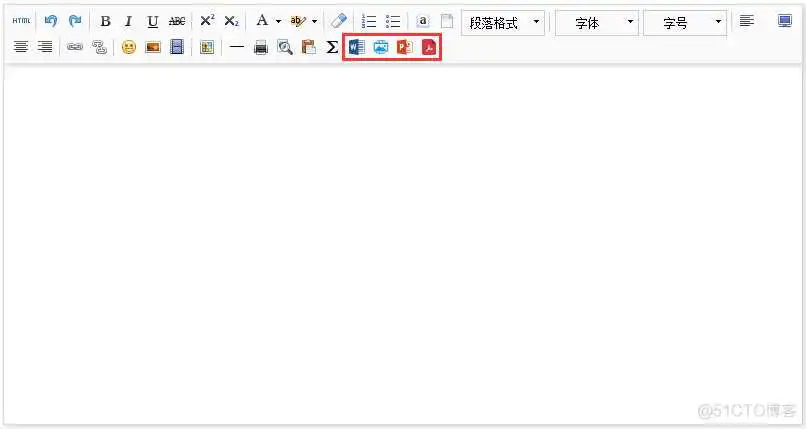Image resolution: width=806 pixels, height=429 pixels.
Task: Remove the hyperlink (unlink)
Action: (99, 47)
